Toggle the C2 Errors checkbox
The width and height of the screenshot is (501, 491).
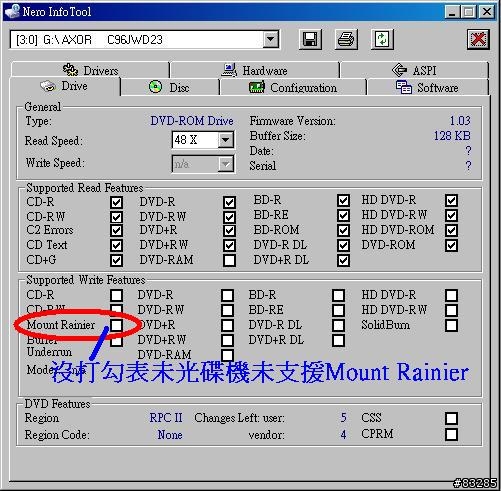point(116,230)
